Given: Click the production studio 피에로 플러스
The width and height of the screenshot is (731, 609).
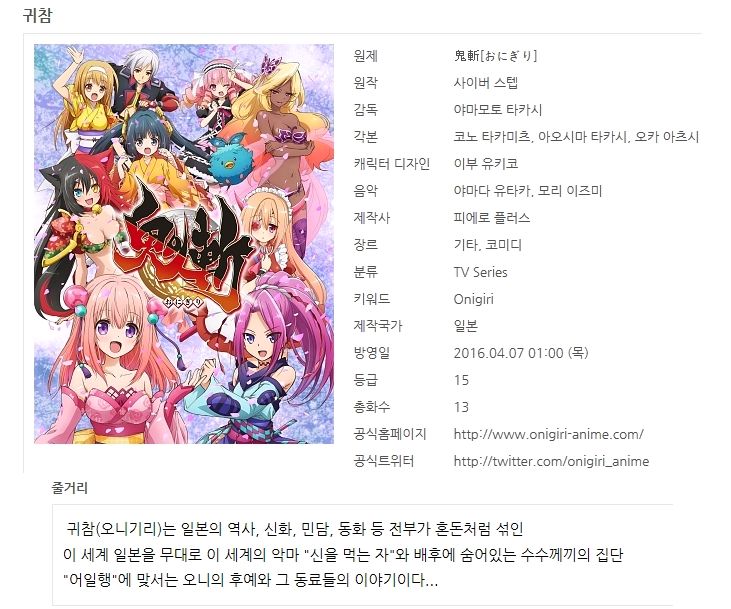Looking at the screenshot, I should tap(491, 218).
